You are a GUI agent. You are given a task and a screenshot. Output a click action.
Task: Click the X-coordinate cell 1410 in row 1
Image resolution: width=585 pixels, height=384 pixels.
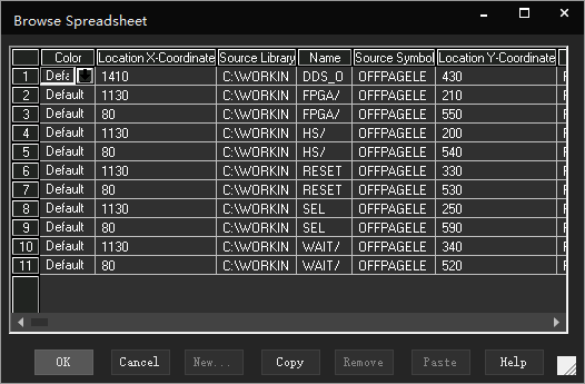tap(156, 76)
